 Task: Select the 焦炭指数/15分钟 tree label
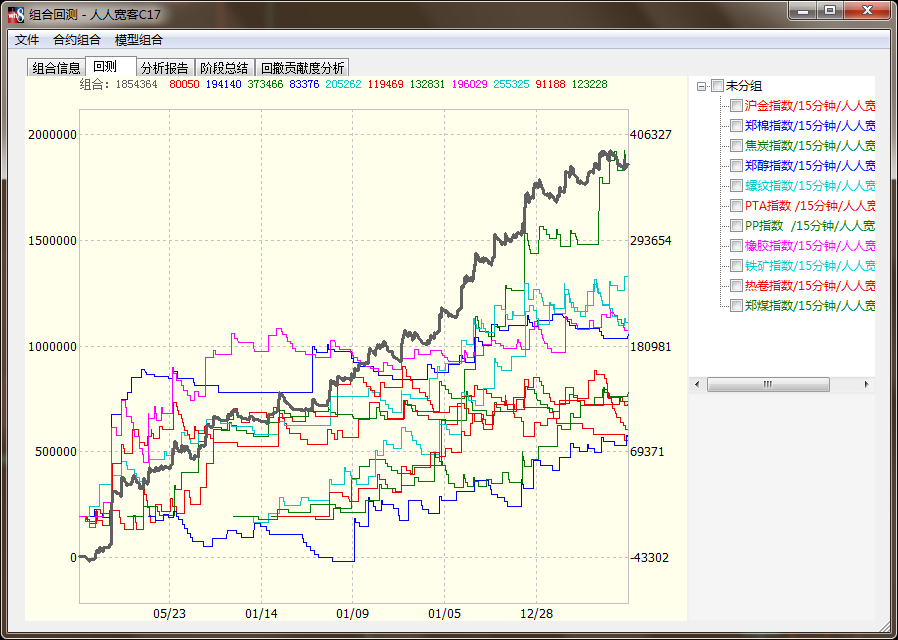point(810,145)
